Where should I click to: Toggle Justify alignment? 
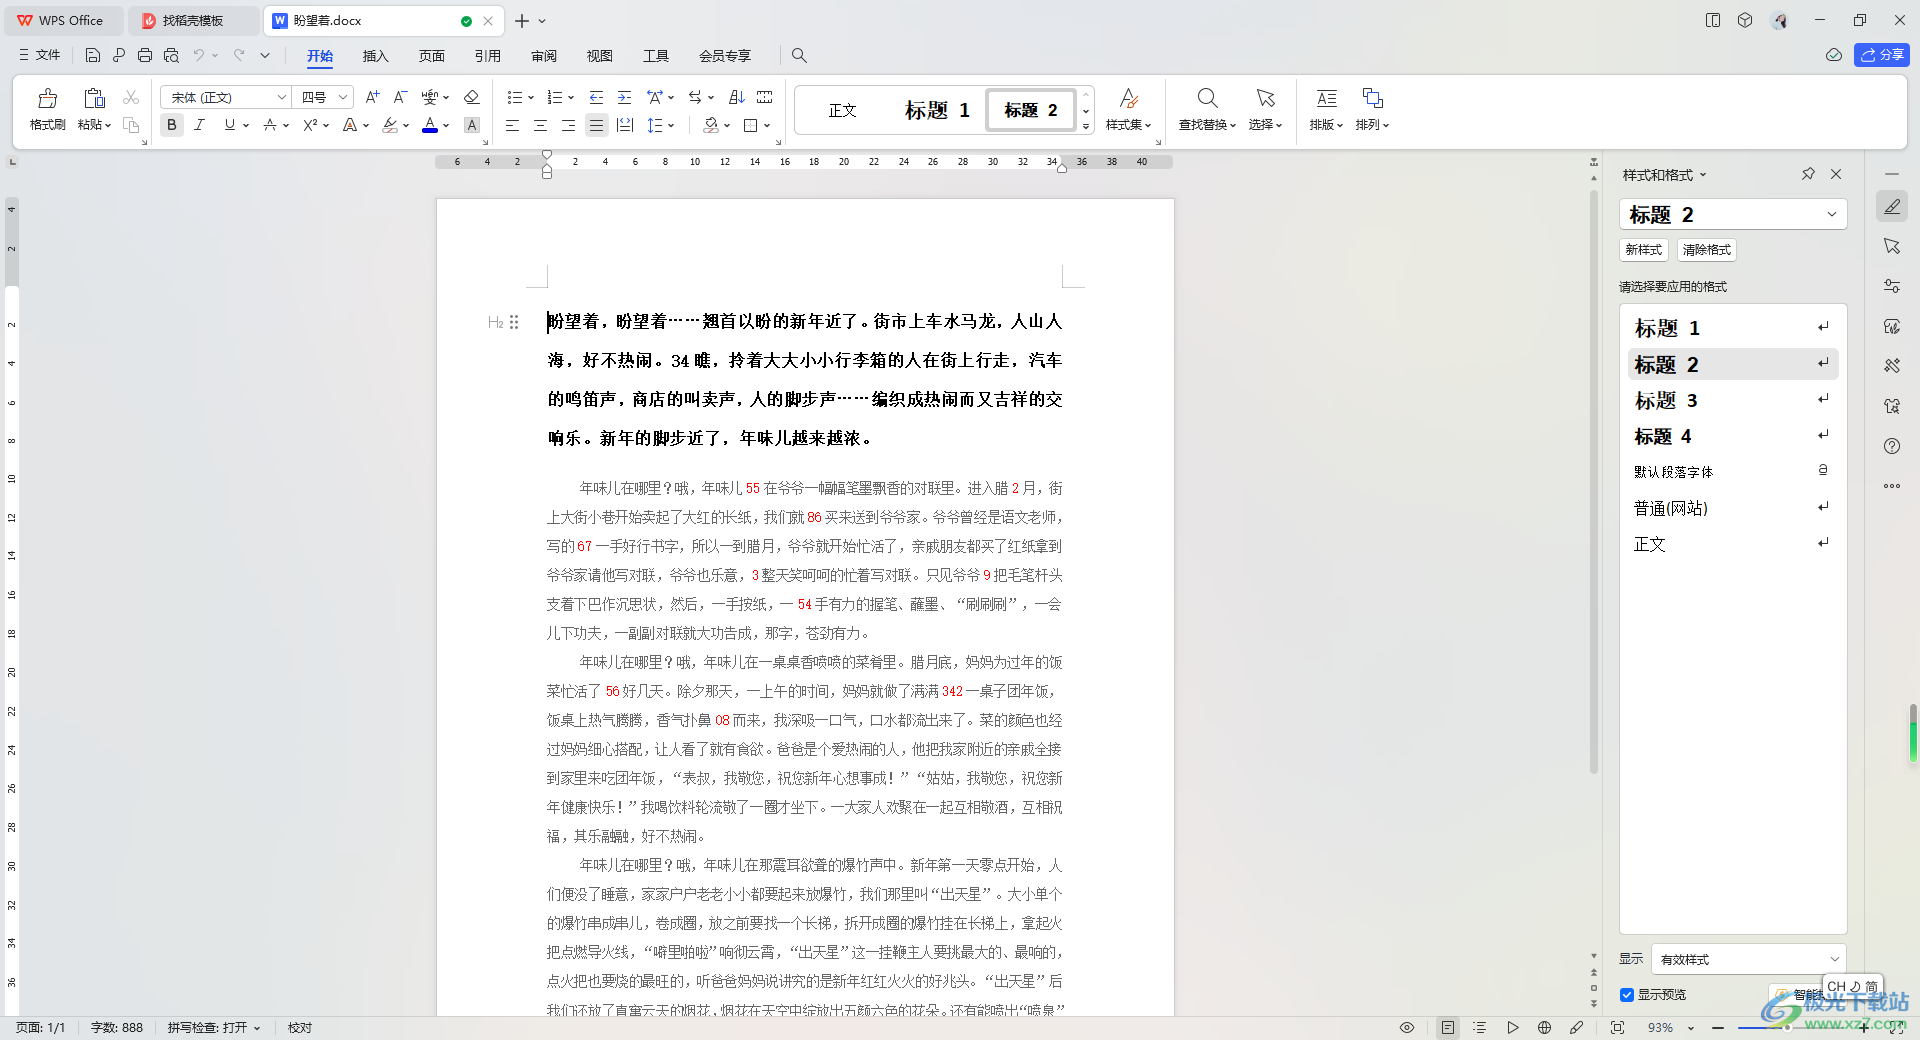596,125
